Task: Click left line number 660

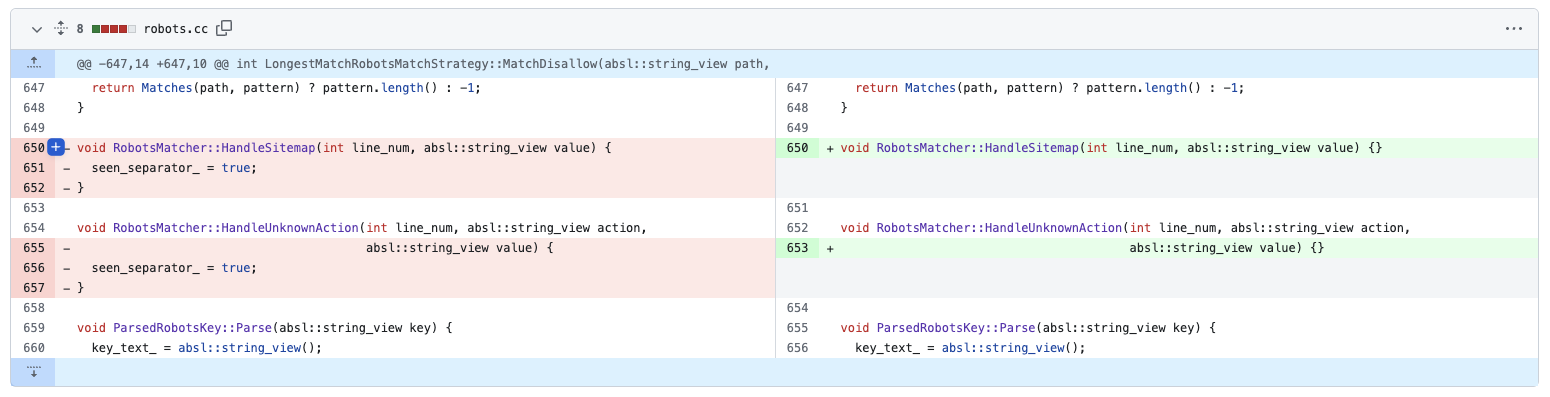Action: pos(33,348)
